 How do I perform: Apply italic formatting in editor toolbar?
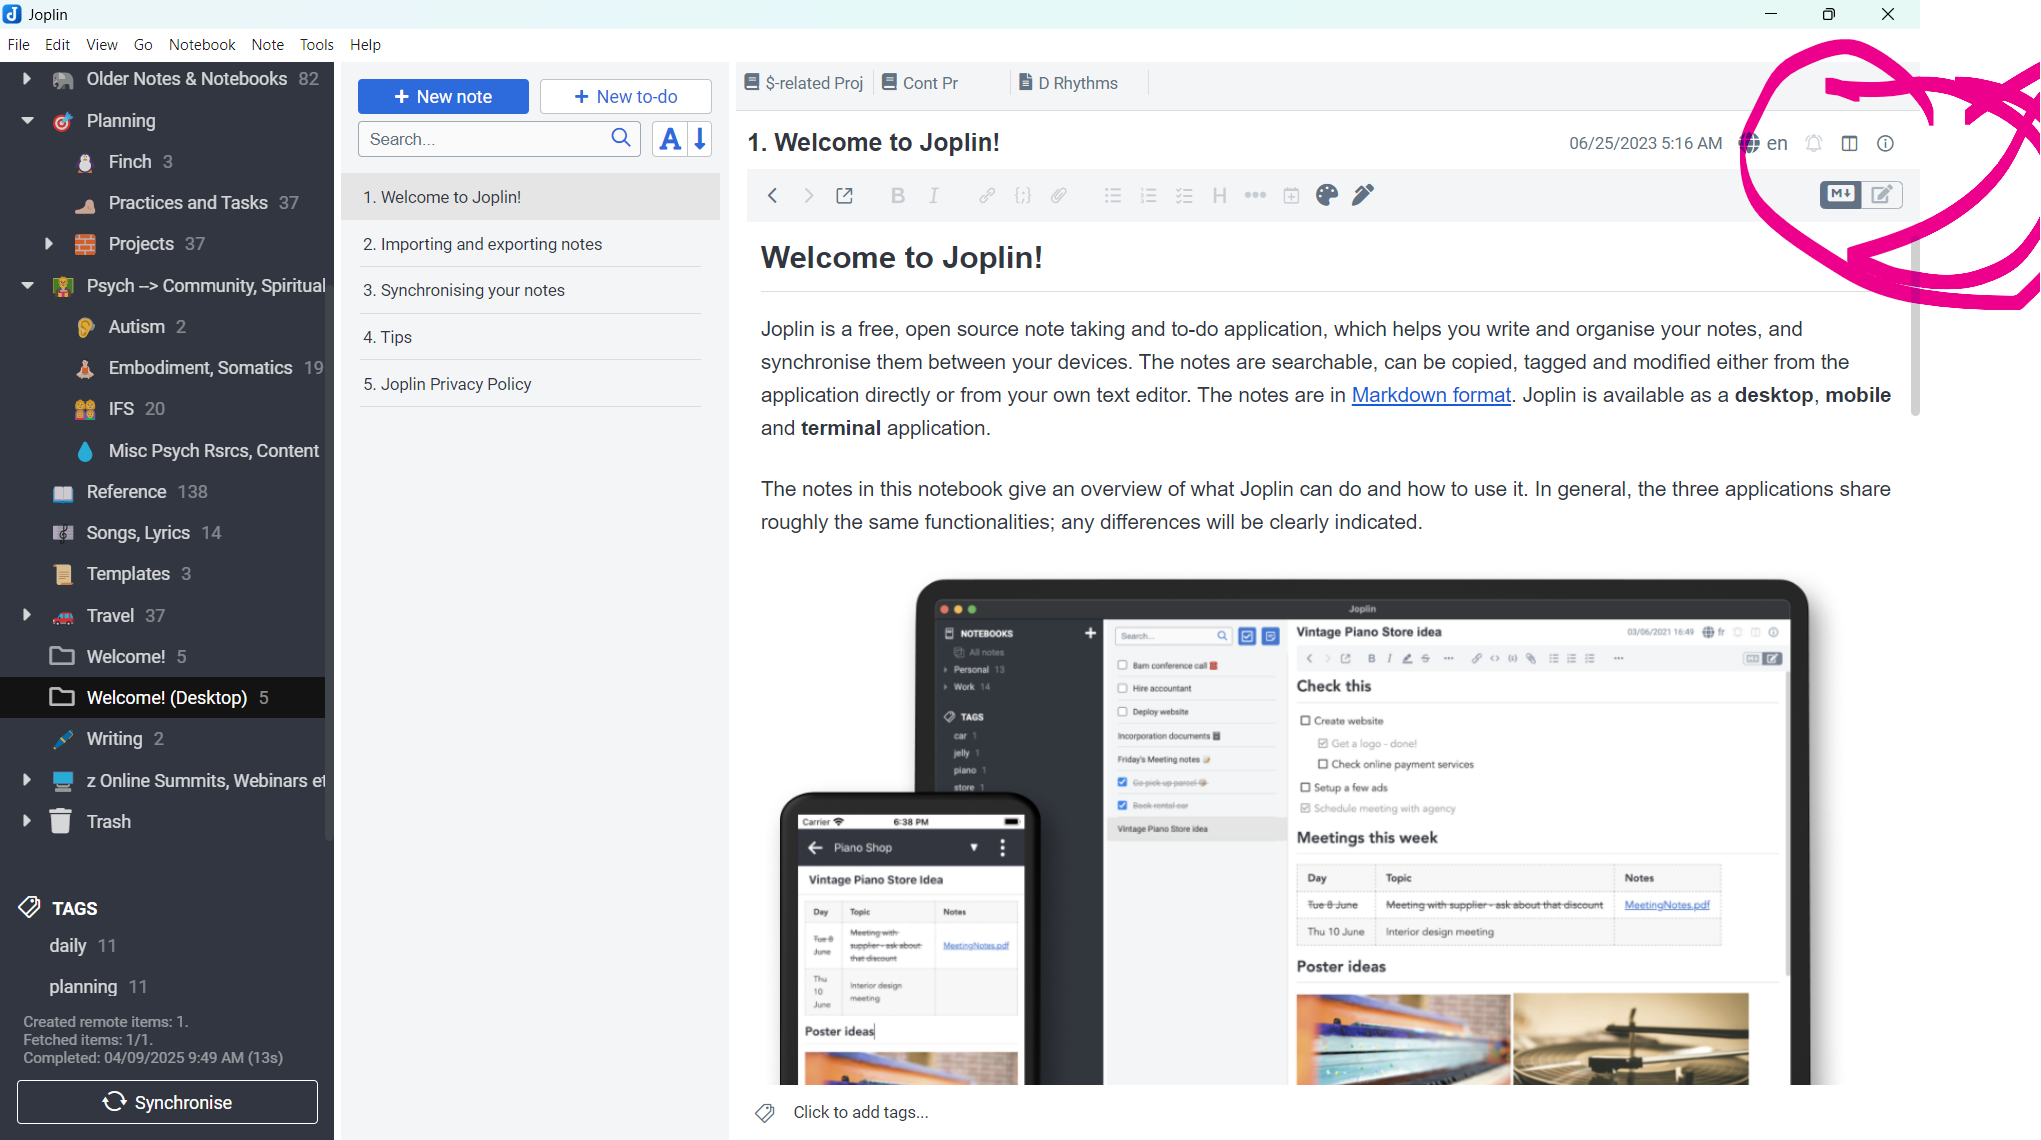(x=933, y=195)
